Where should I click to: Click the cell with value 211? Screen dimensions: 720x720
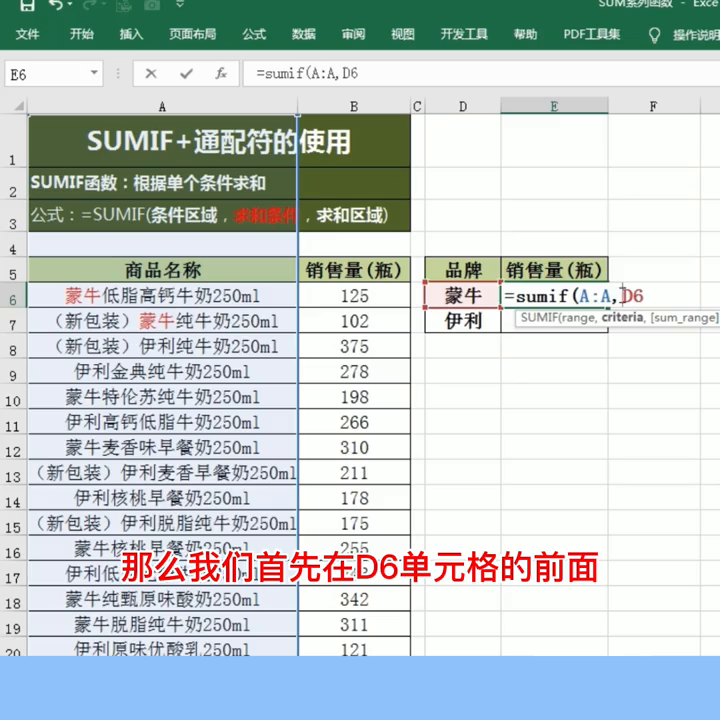pyautogui.click(x=354, y=472)
